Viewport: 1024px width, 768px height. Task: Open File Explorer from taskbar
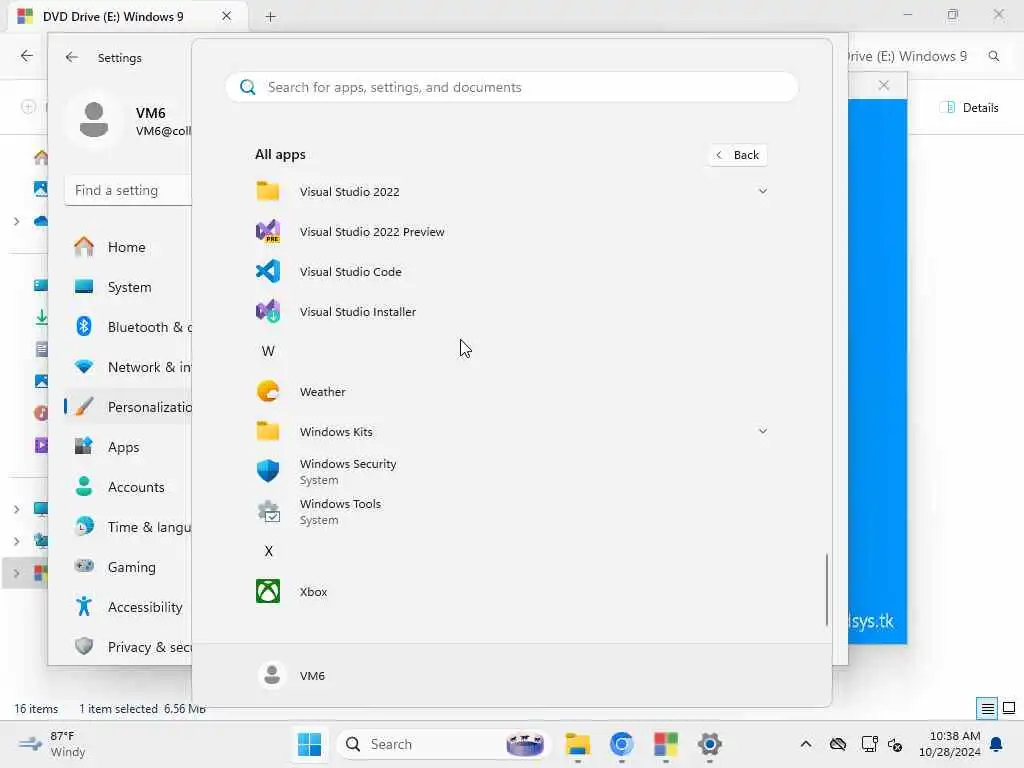click(577, 744)
